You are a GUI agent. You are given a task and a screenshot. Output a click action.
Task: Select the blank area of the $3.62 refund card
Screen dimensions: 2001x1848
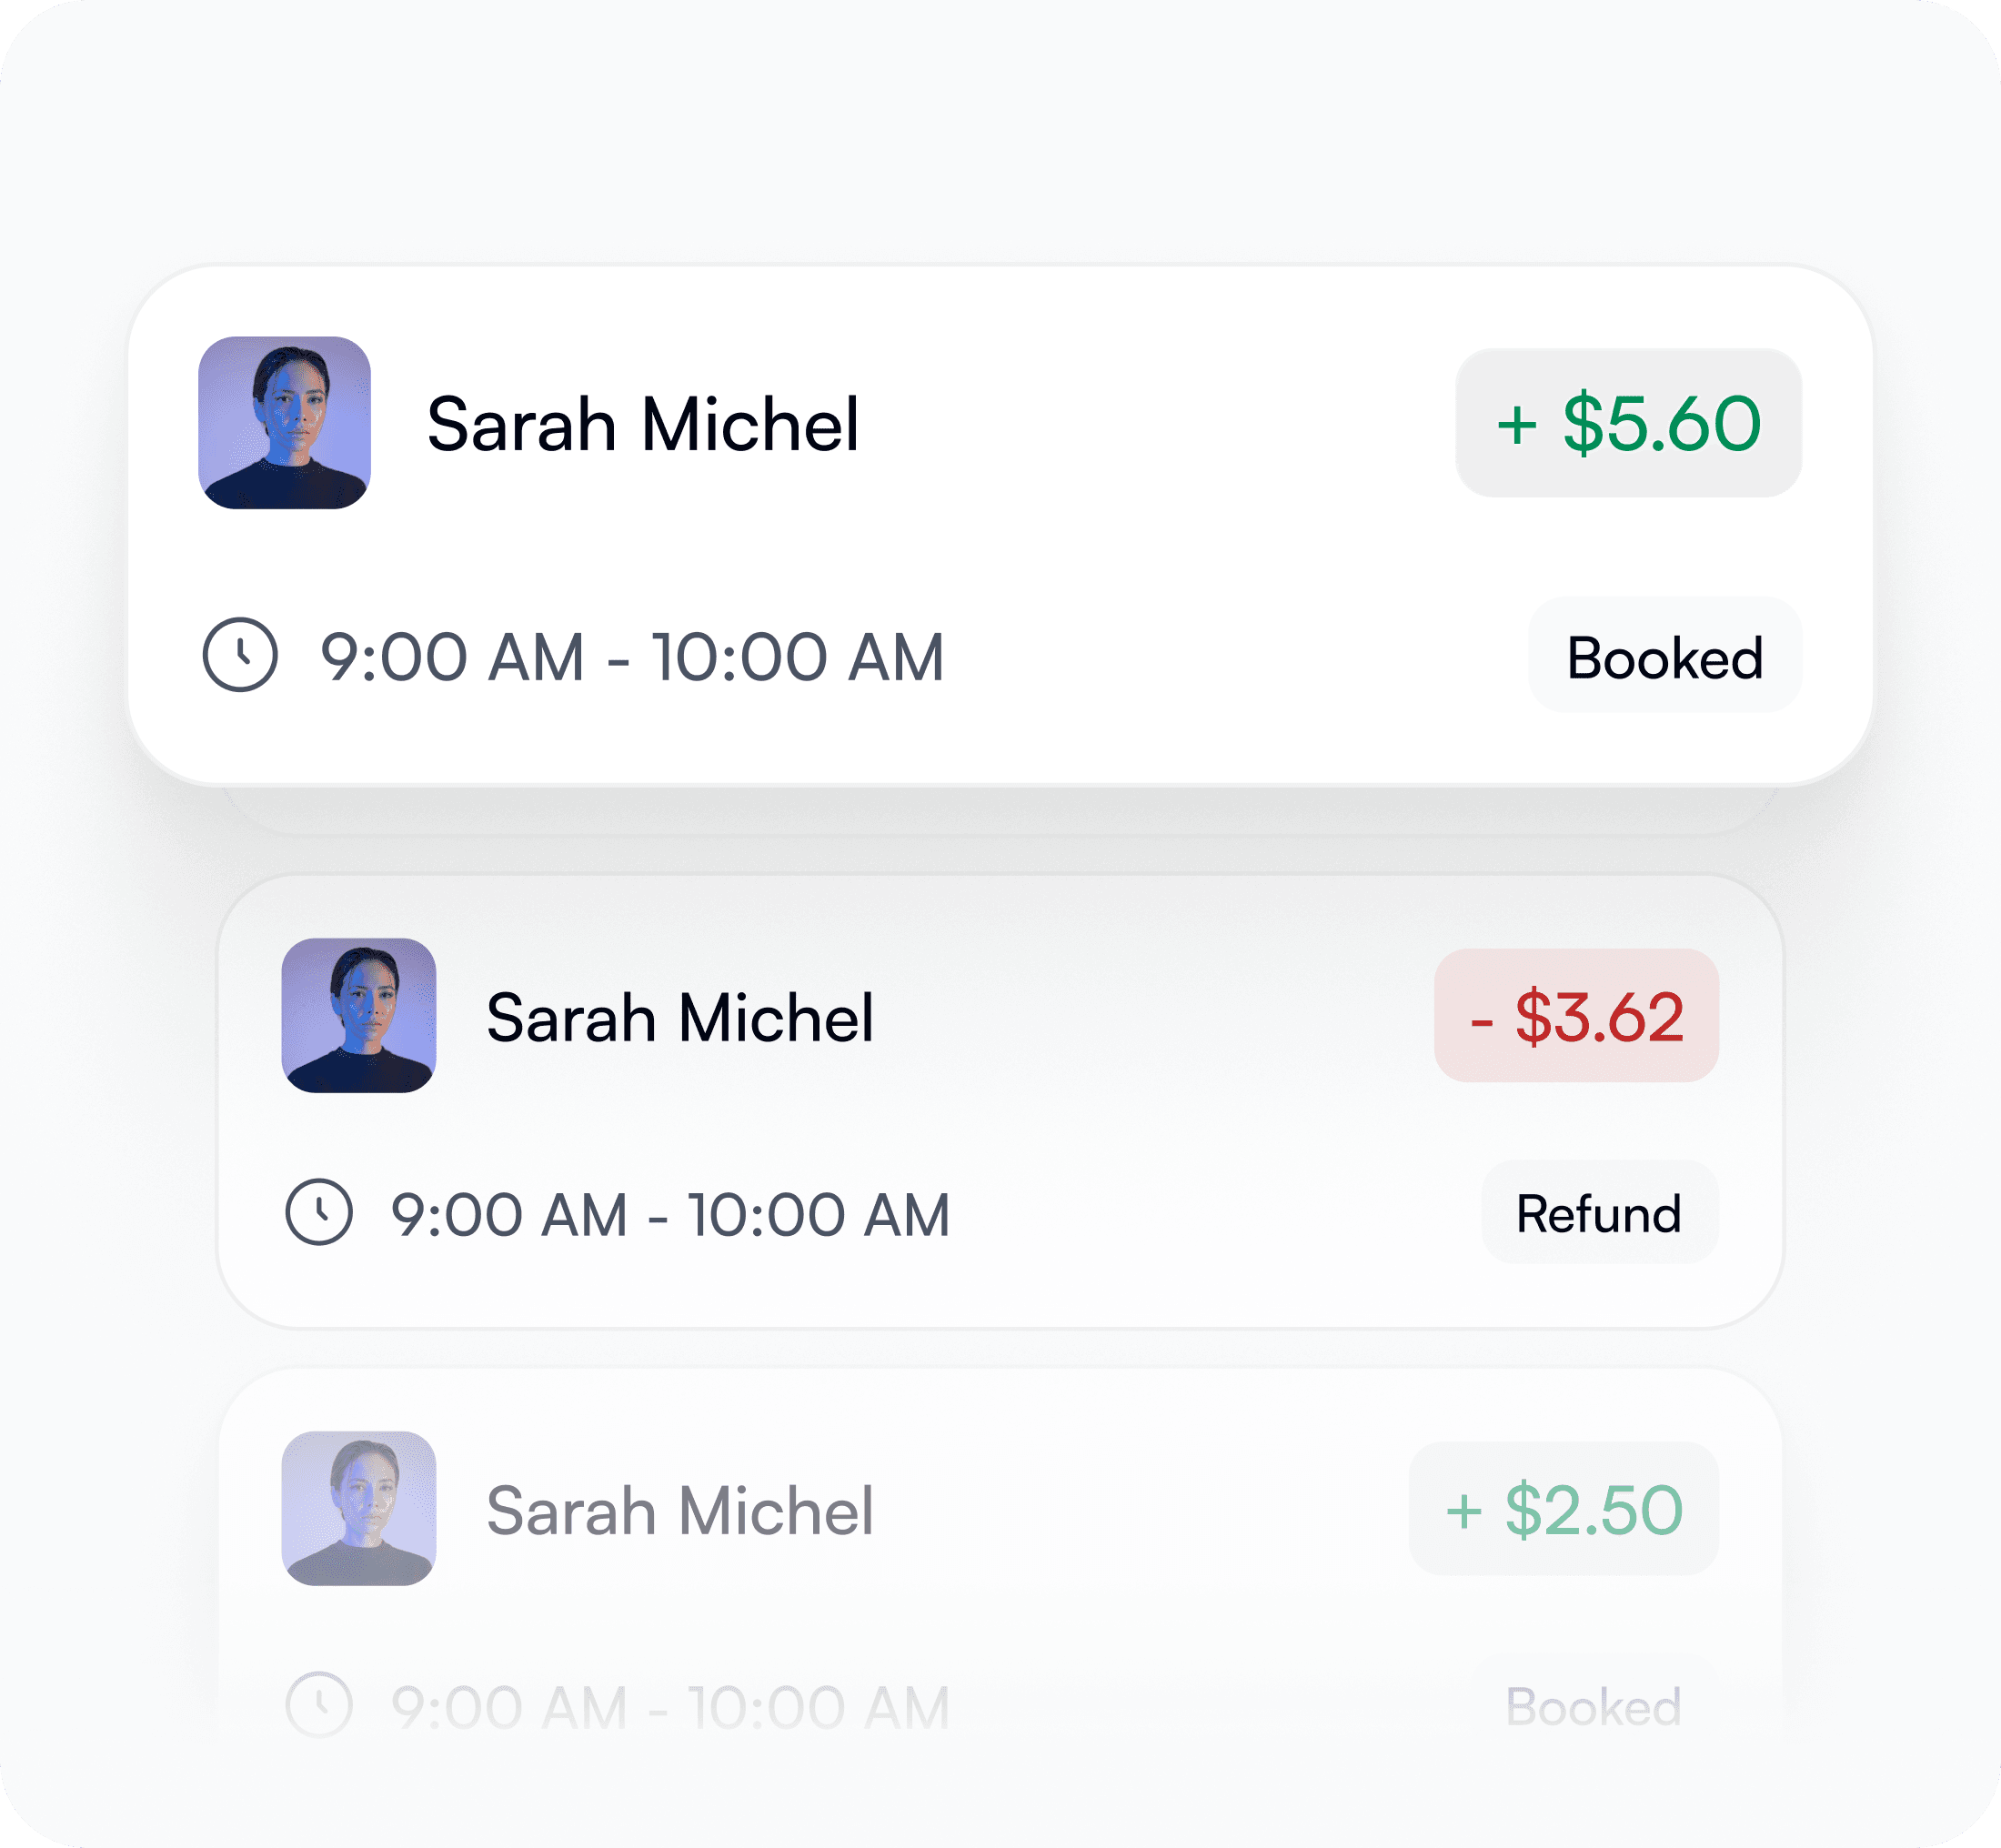[x=1150, y=1110]
